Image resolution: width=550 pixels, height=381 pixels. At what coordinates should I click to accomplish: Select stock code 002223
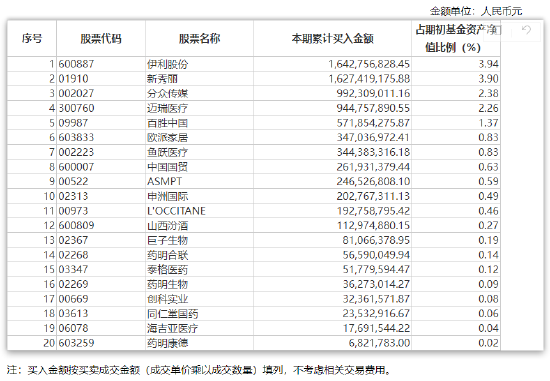coord(76,152)
